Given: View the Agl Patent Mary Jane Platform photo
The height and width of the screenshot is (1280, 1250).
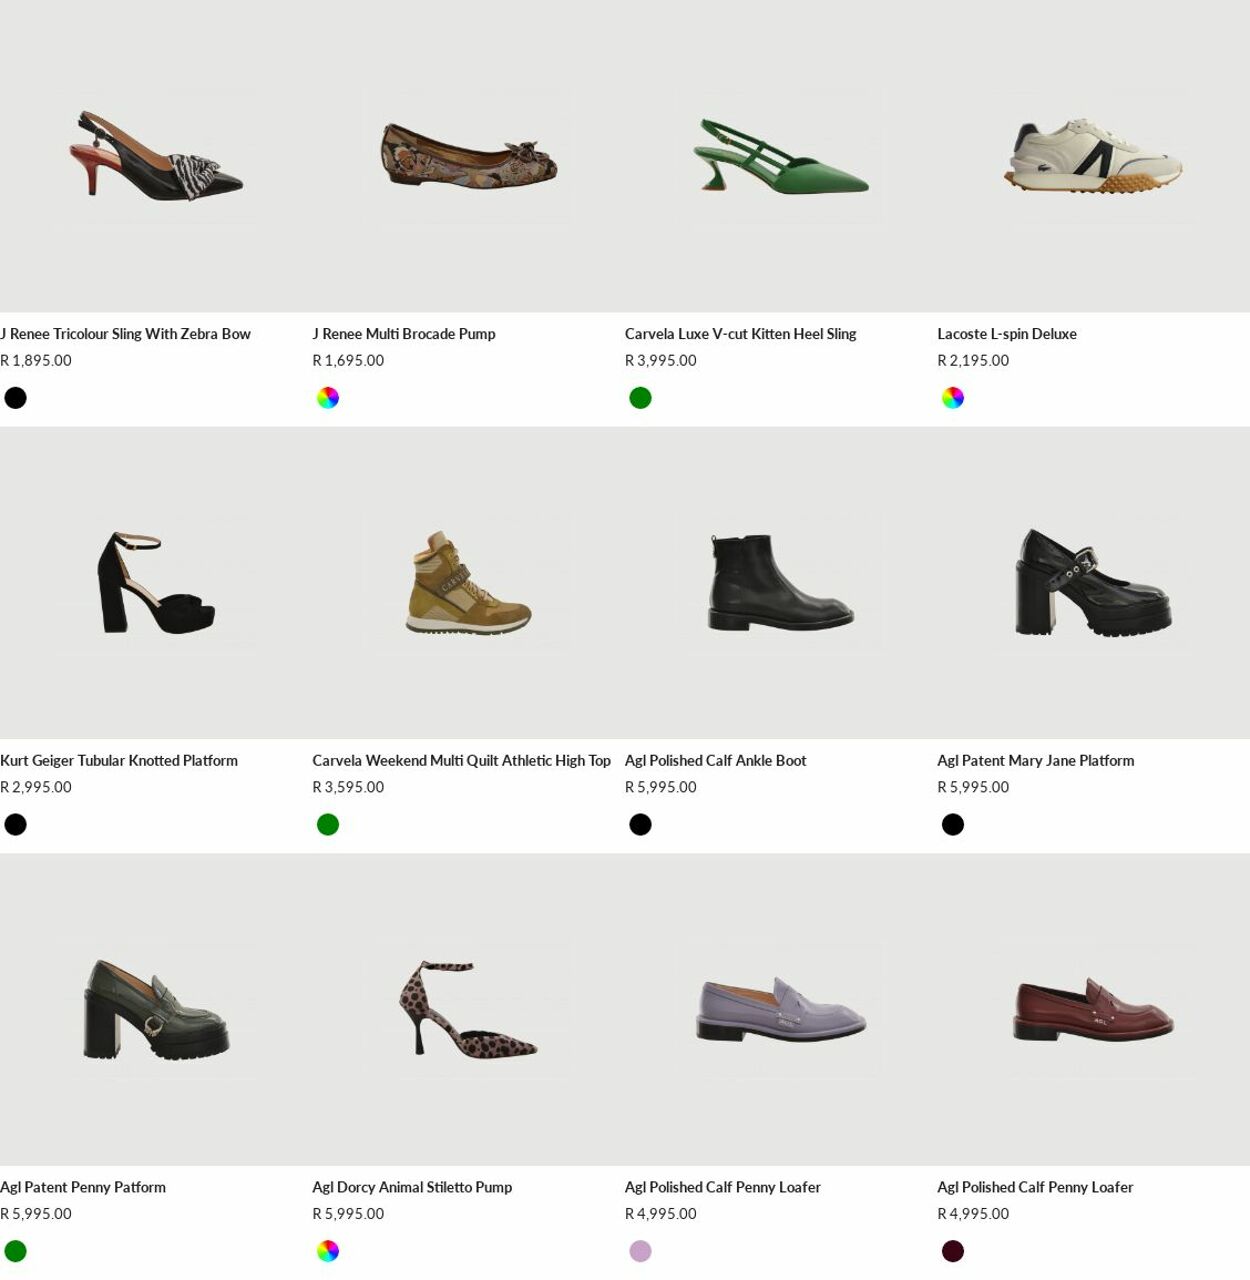Looking at the screenshot, I should [x=1093, y=583].
